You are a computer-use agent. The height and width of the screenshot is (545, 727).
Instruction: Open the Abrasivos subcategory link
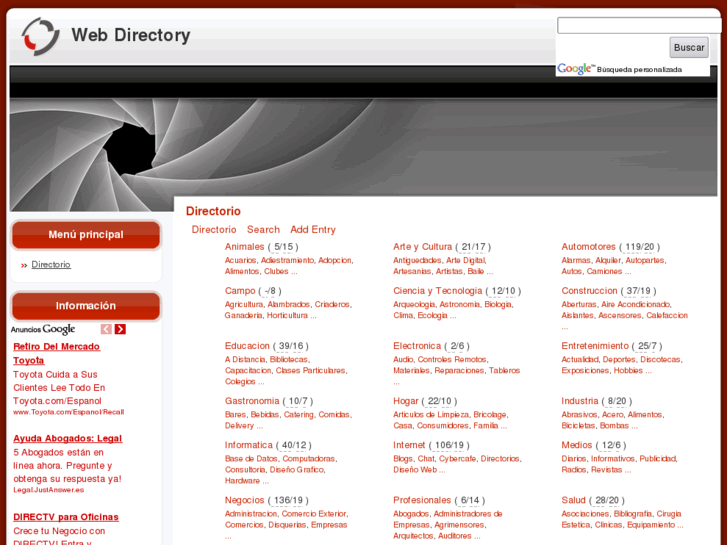click(579, 415)
